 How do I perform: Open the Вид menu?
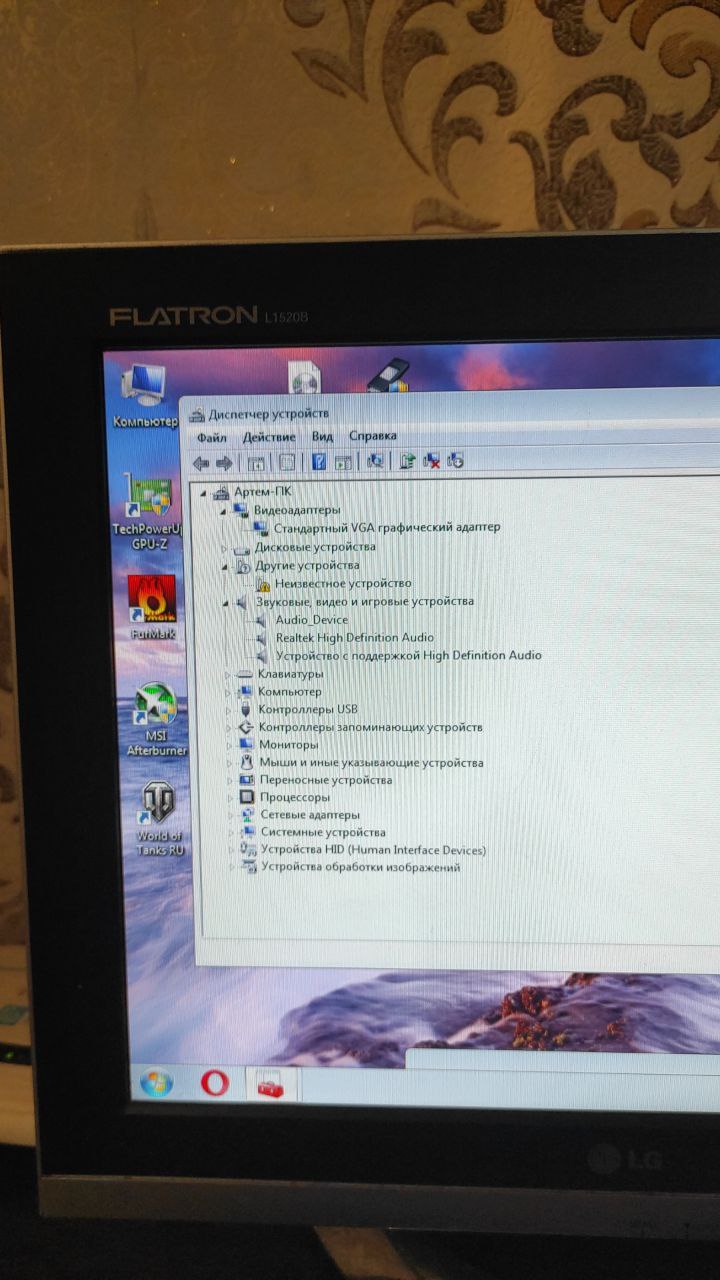tap(322, 436)
